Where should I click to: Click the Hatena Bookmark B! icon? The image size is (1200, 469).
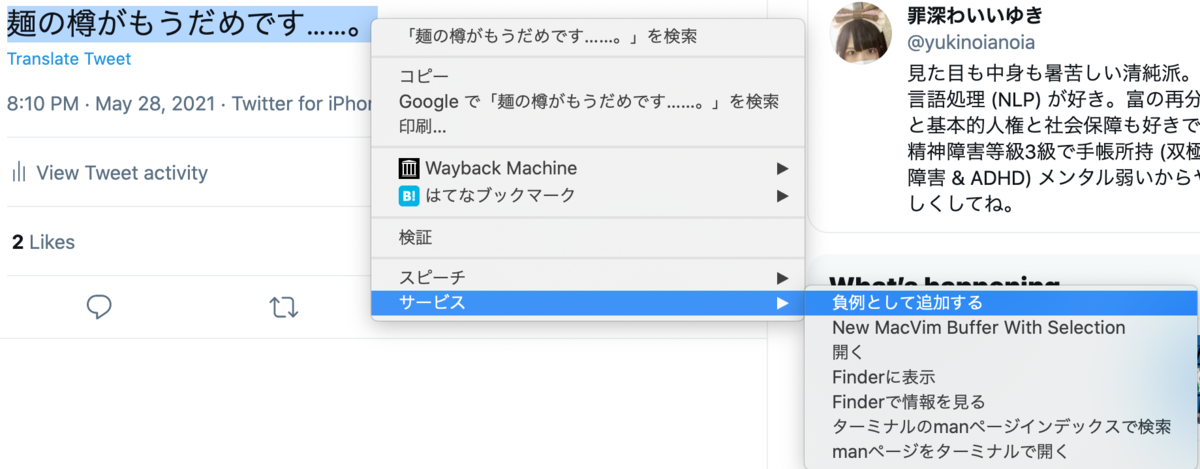coord(409,196)
